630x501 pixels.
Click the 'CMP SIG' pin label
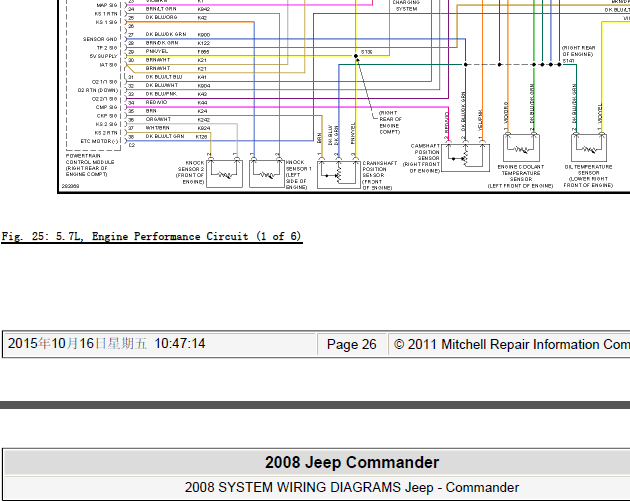pos(106,107)
